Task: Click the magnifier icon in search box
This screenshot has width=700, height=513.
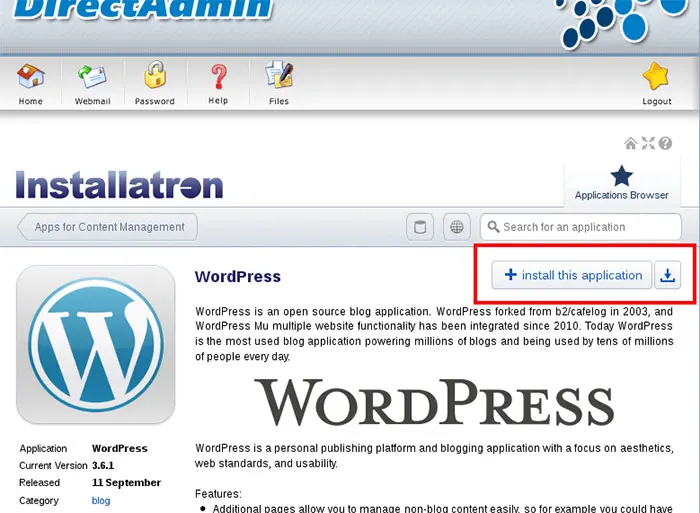Action: 493,227
